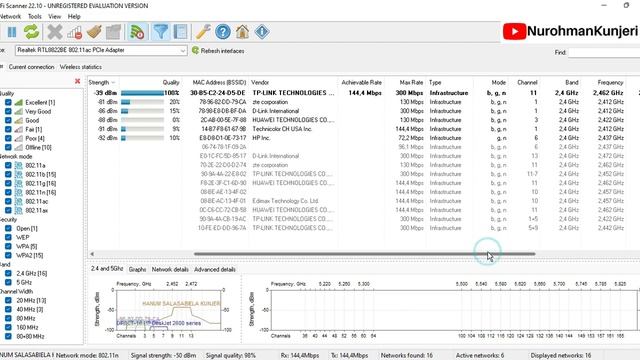Click Refresh interfaces button
Viewport: 640px width, 360px height.
pos(218,51)
